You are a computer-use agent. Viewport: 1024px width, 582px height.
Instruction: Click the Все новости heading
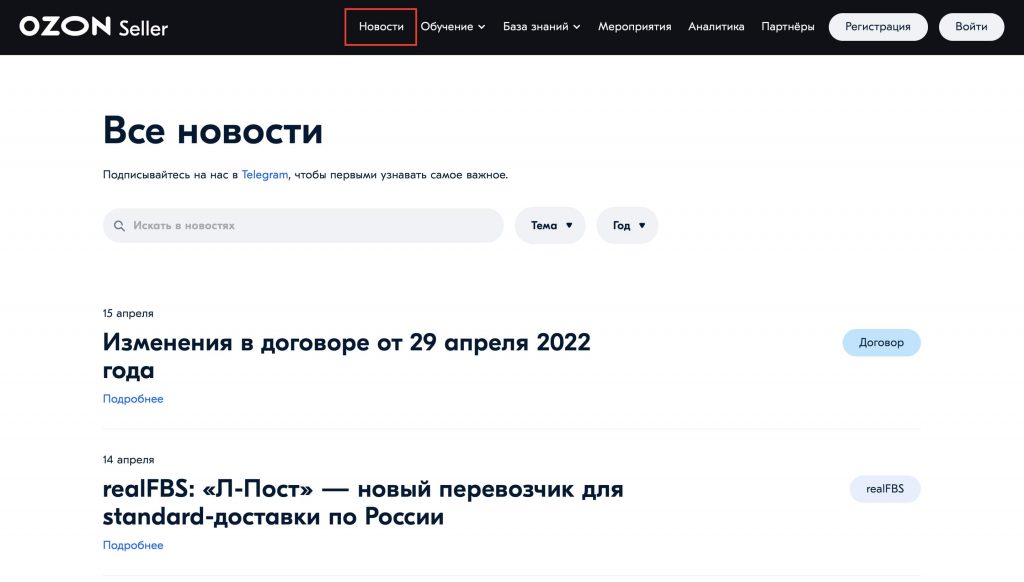pyautogui.click(x=213, y=130)
